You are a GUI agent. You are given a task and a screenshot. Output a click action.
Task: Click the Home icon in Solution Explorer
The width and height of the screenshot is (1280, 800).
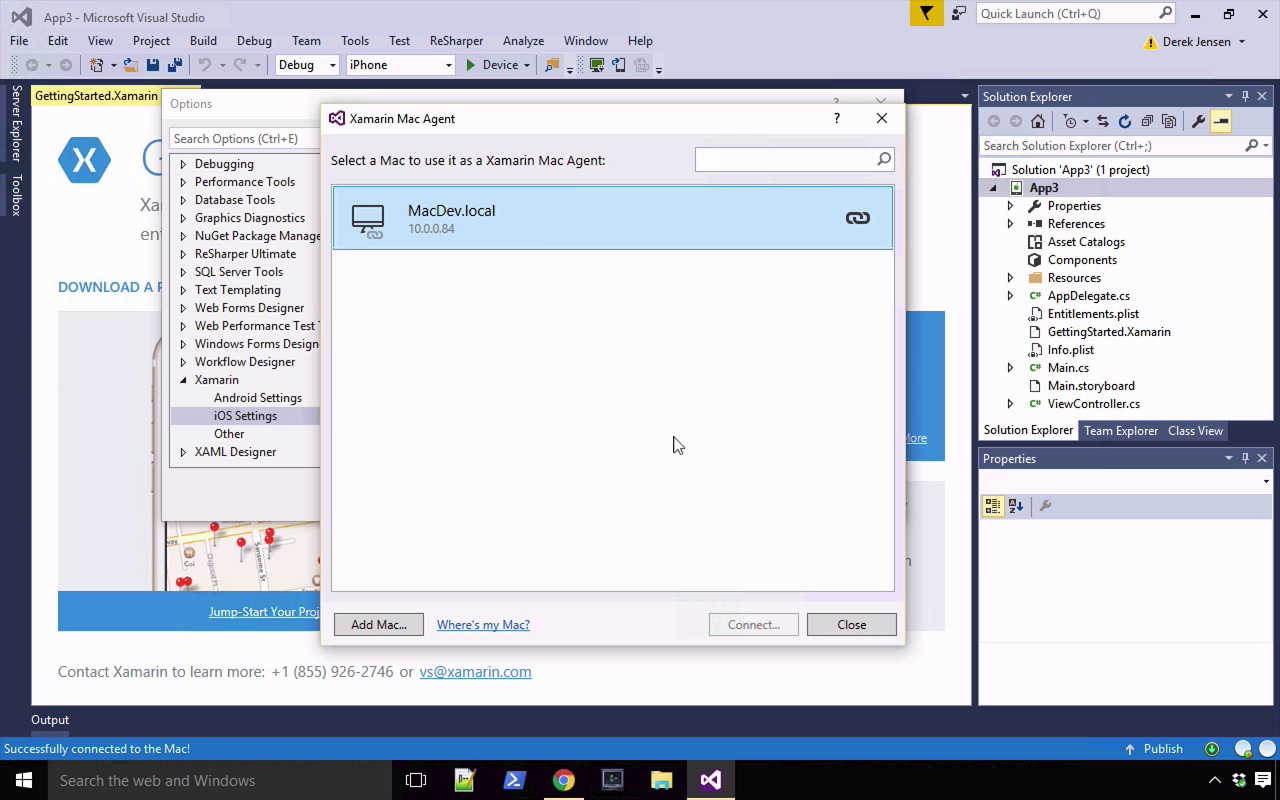tap(1038, 121)
